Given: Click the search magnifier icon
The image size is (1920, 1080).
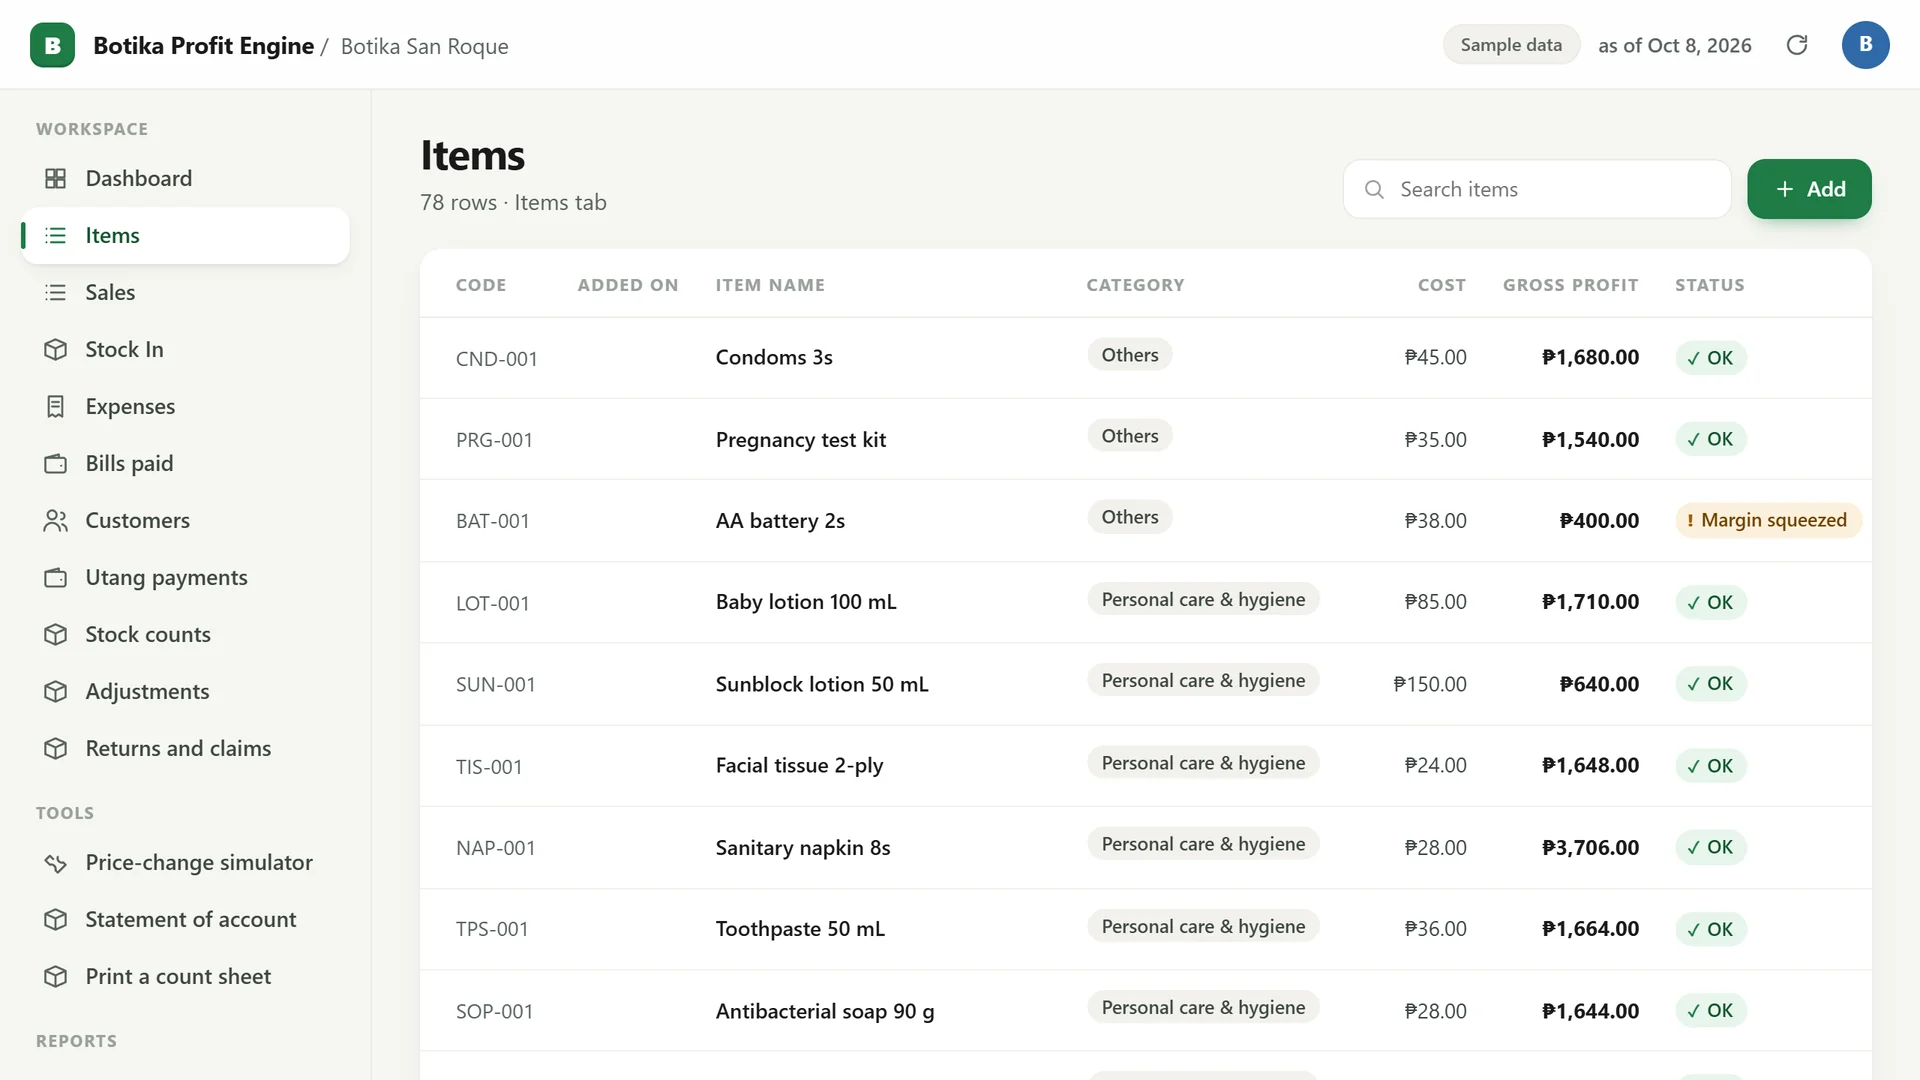Looking at the screenshot, I should tap(1374, 189).
